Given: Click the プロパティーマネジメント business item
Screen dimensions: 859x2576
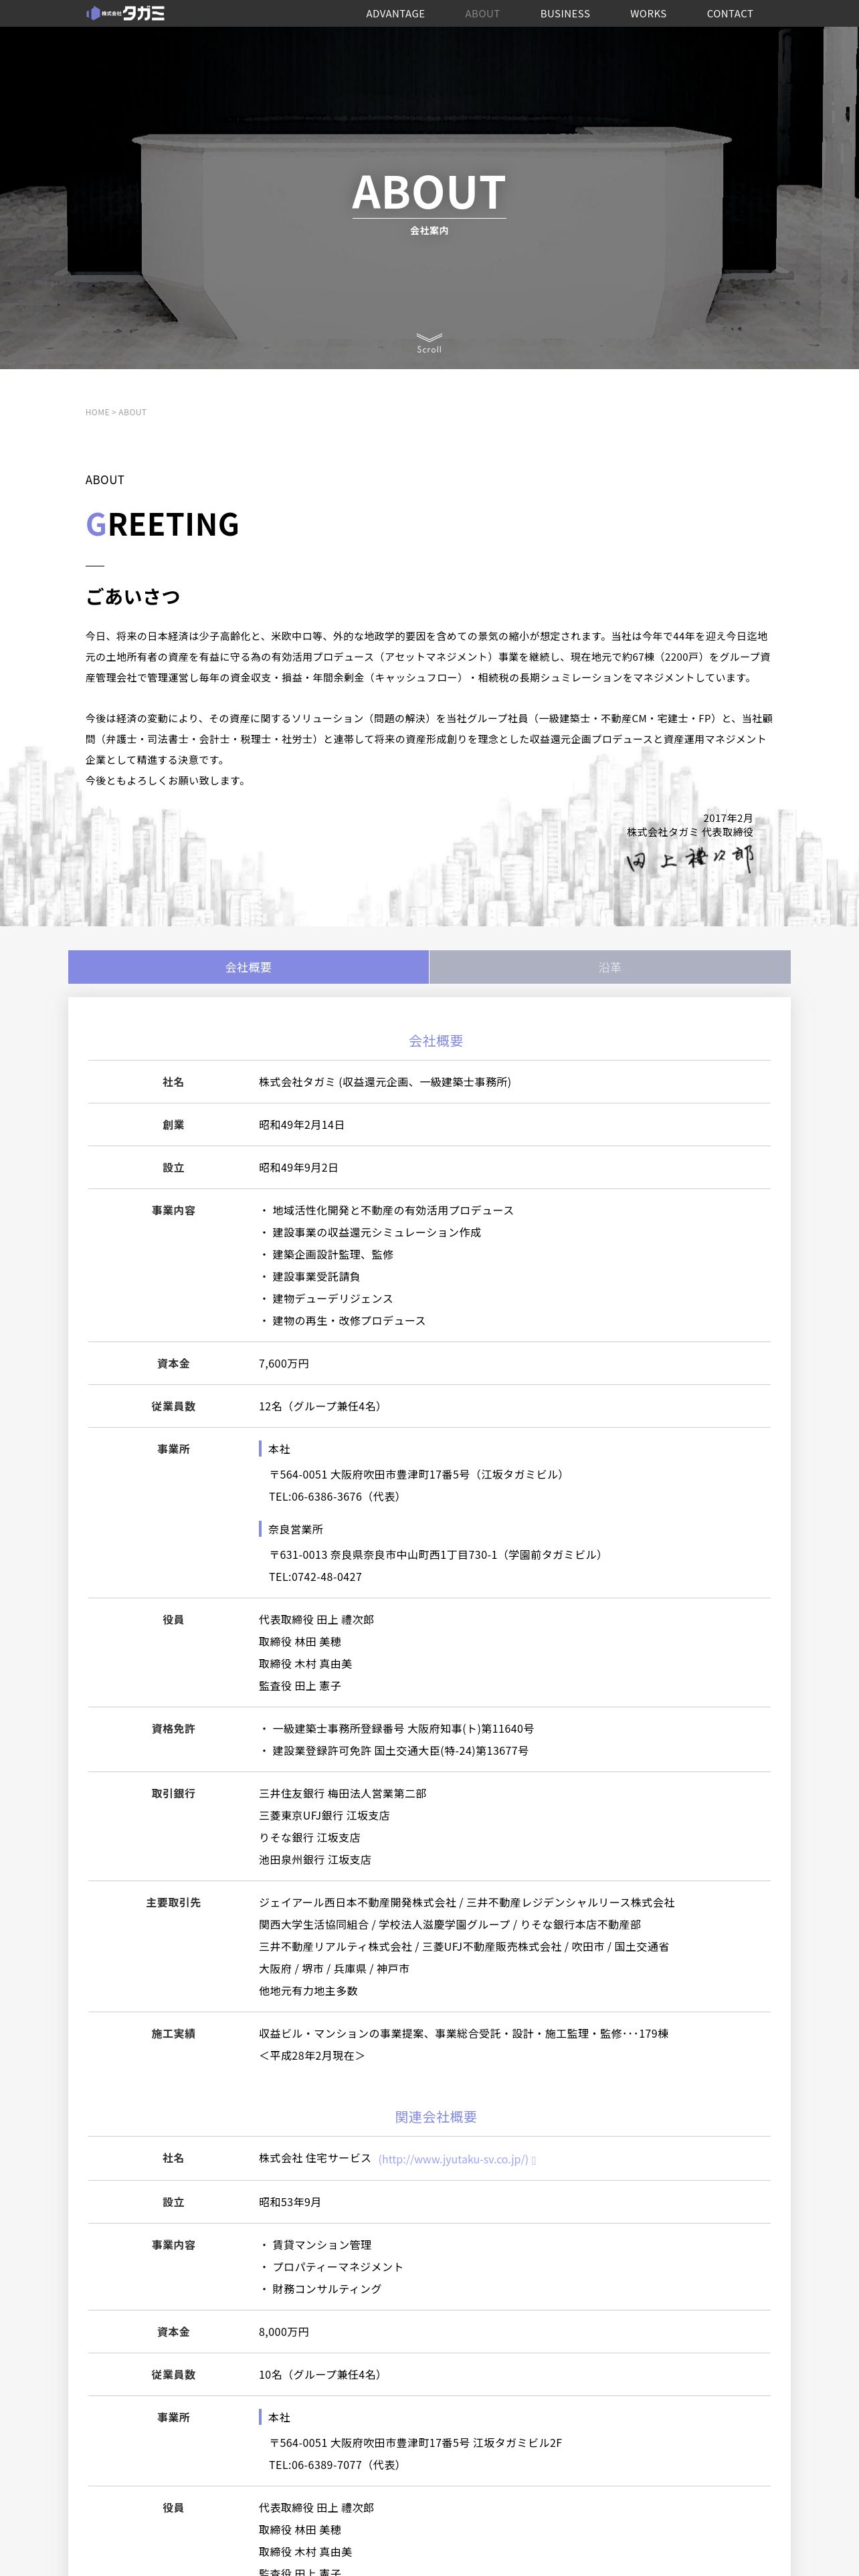Looking at the screenshot, I should pos(338,2267).
